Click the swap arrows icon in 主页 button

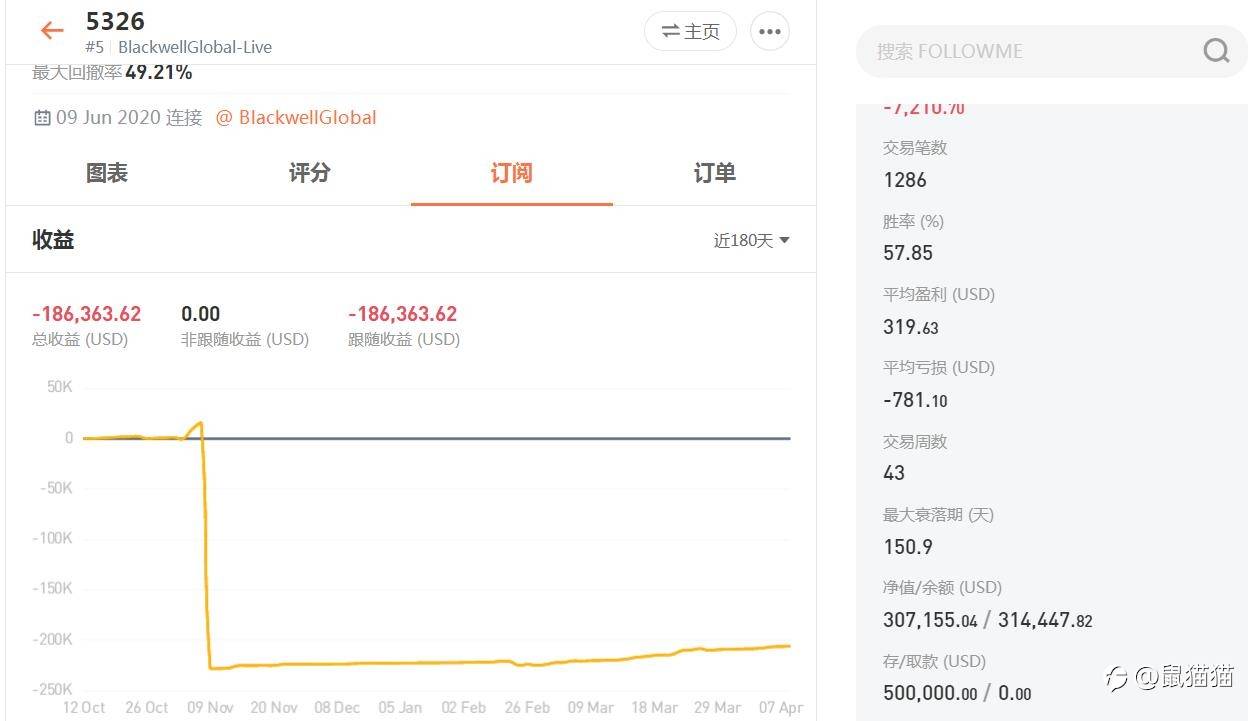tap(670, 32)
